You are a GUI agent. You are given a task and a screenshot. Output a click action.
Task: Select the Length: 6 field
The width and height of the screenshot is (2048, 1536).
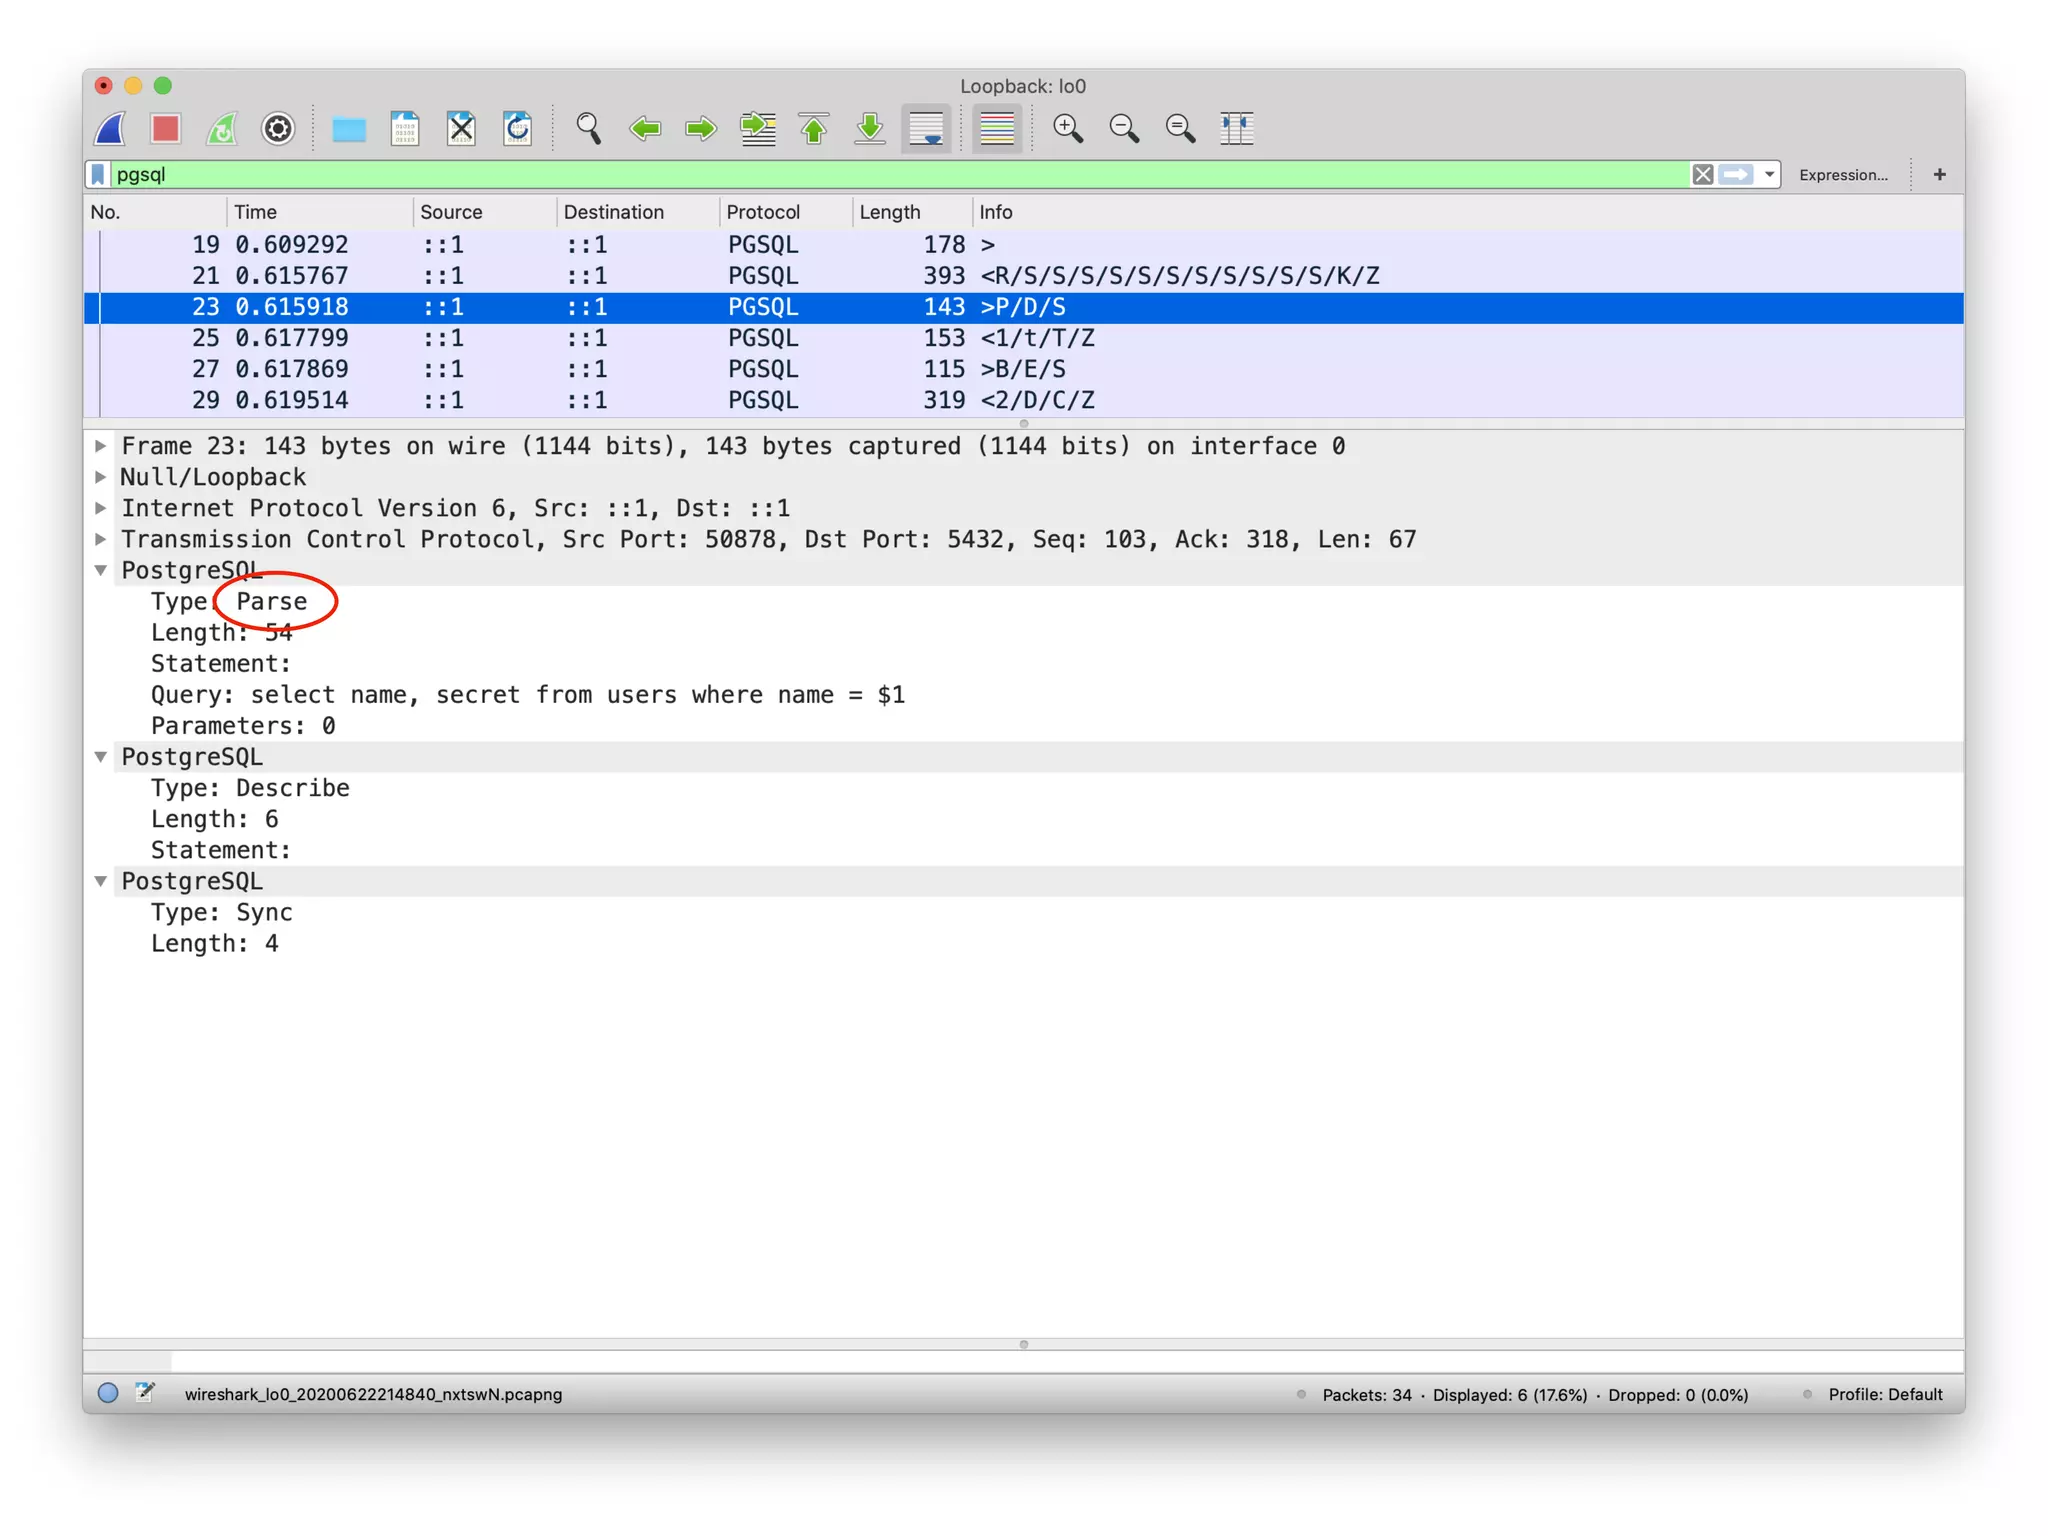click(x=215, y=819)
